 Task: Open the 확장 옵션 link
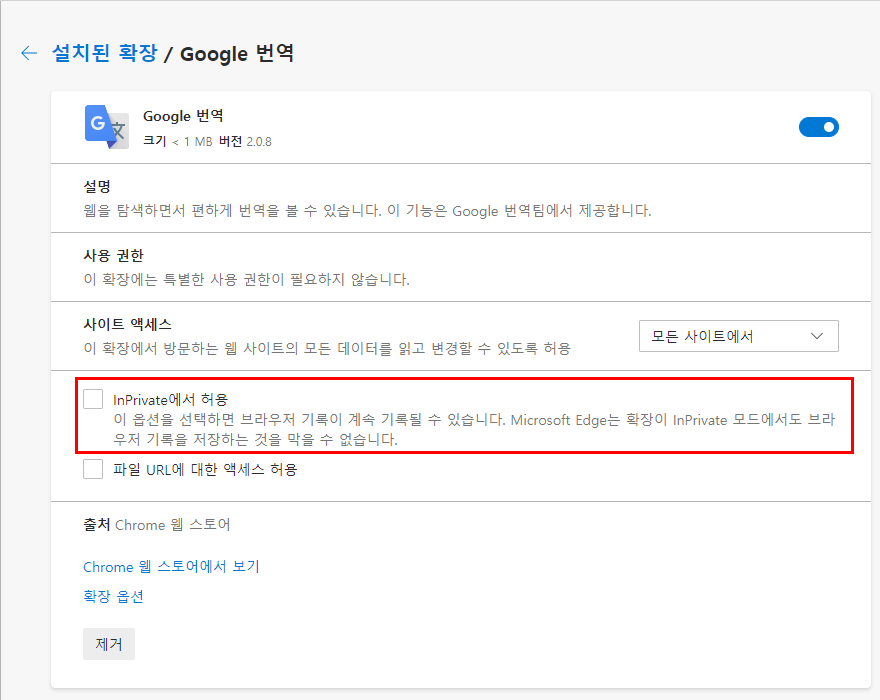pos(113,596)
